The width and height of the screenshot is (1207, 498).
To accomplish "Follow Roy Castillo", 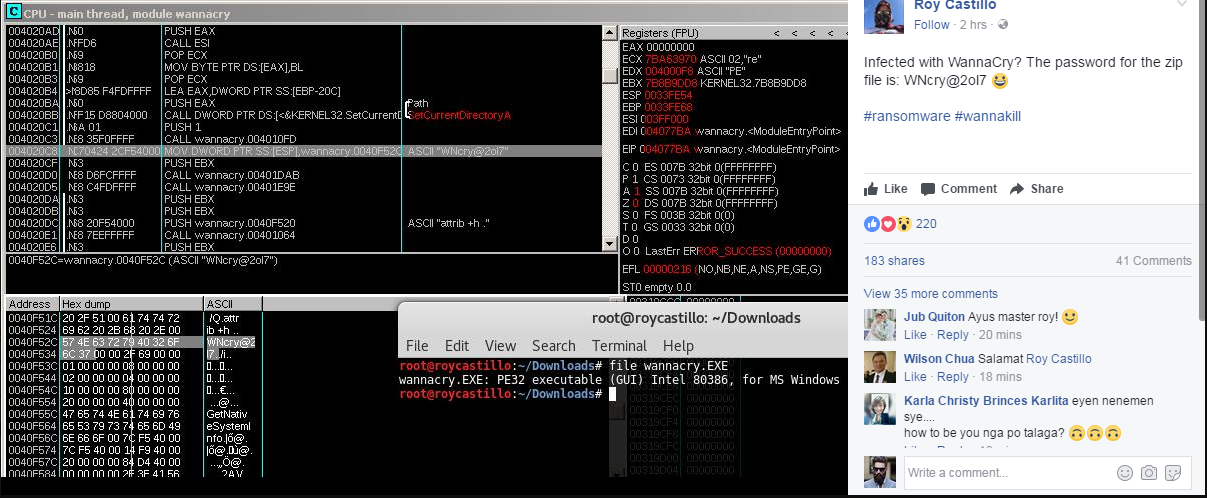I will coord(932,25).
